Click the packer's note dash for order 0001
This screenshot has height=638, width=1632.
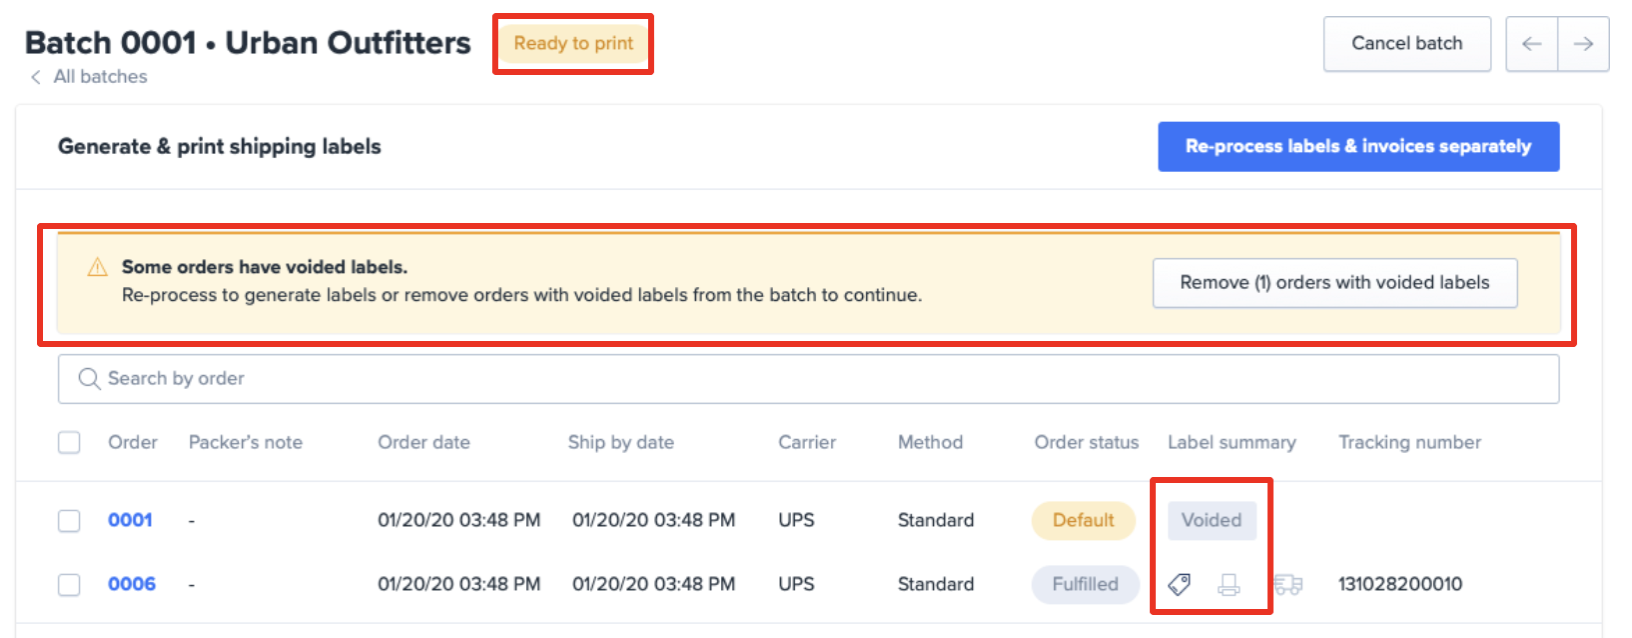coord(192,520)
